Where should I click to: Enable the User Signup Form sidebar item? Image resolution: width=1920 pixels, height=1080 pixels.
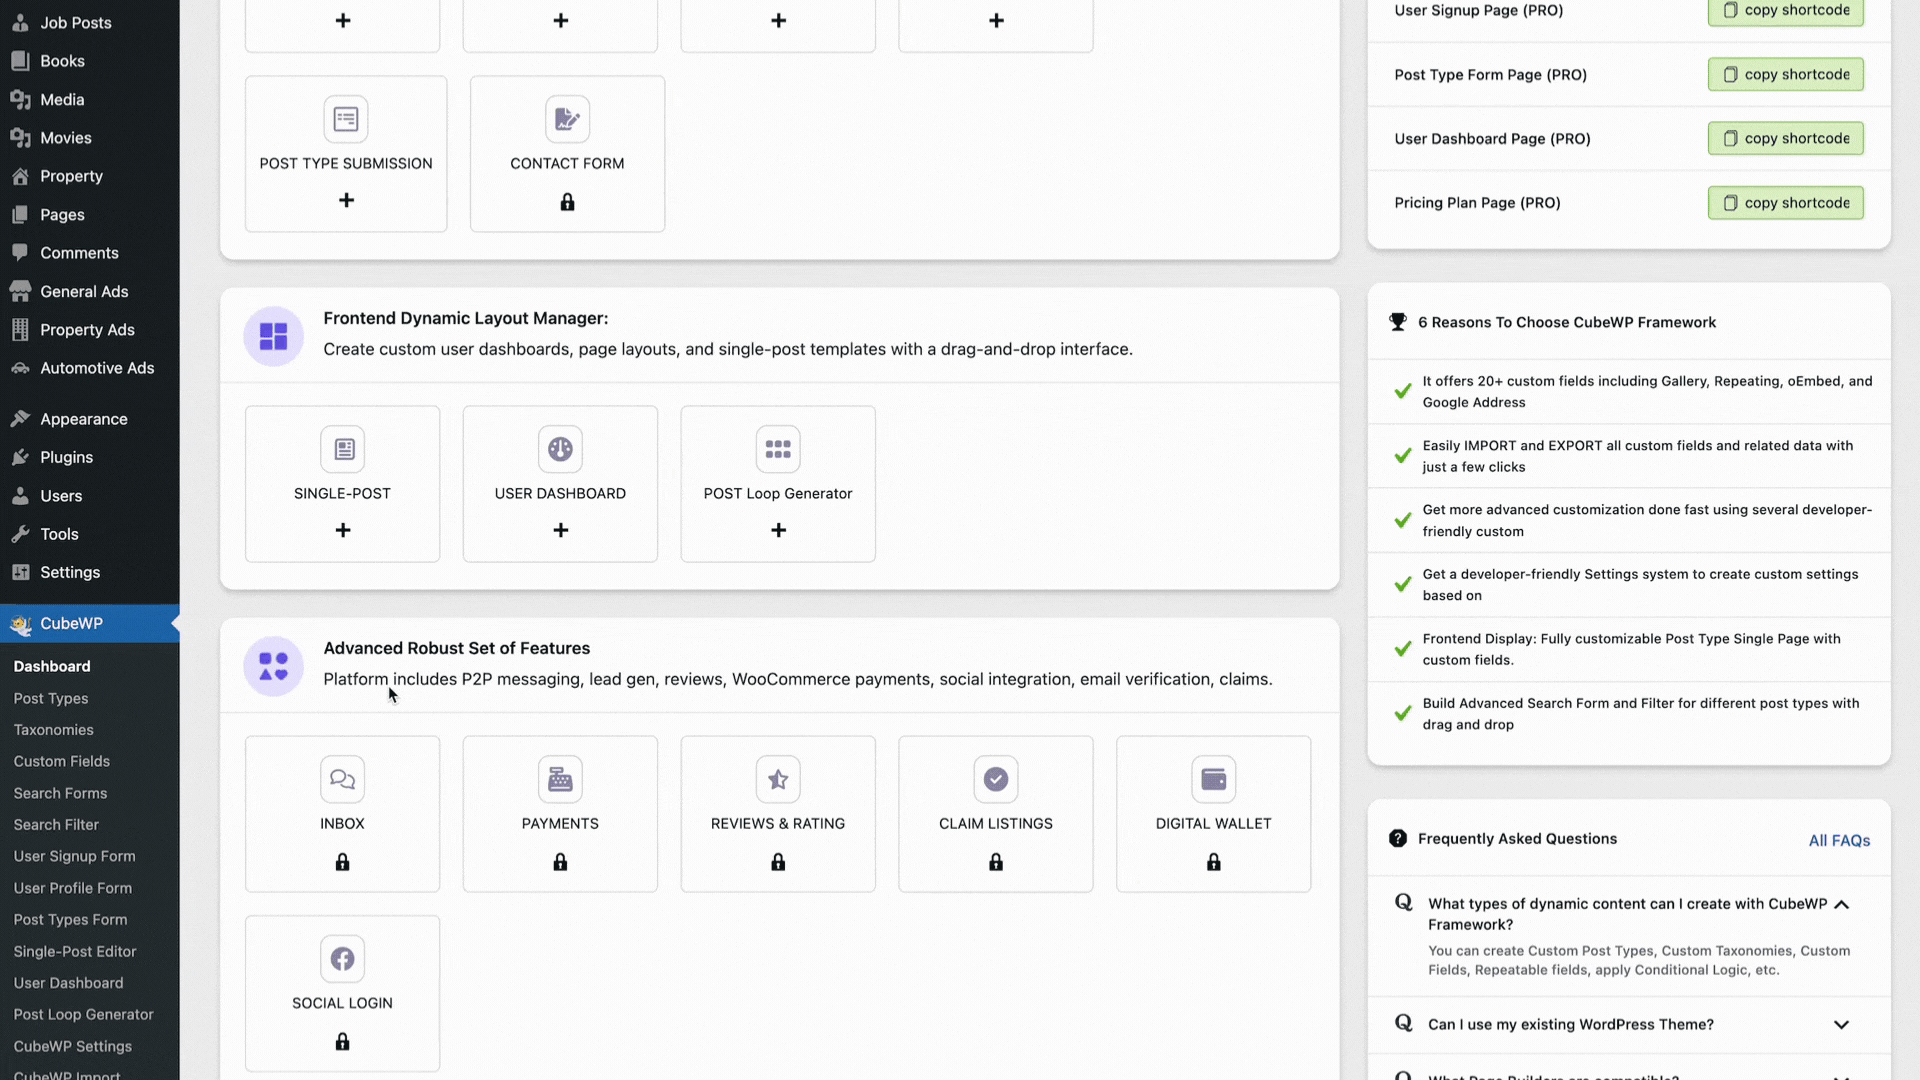74,856
